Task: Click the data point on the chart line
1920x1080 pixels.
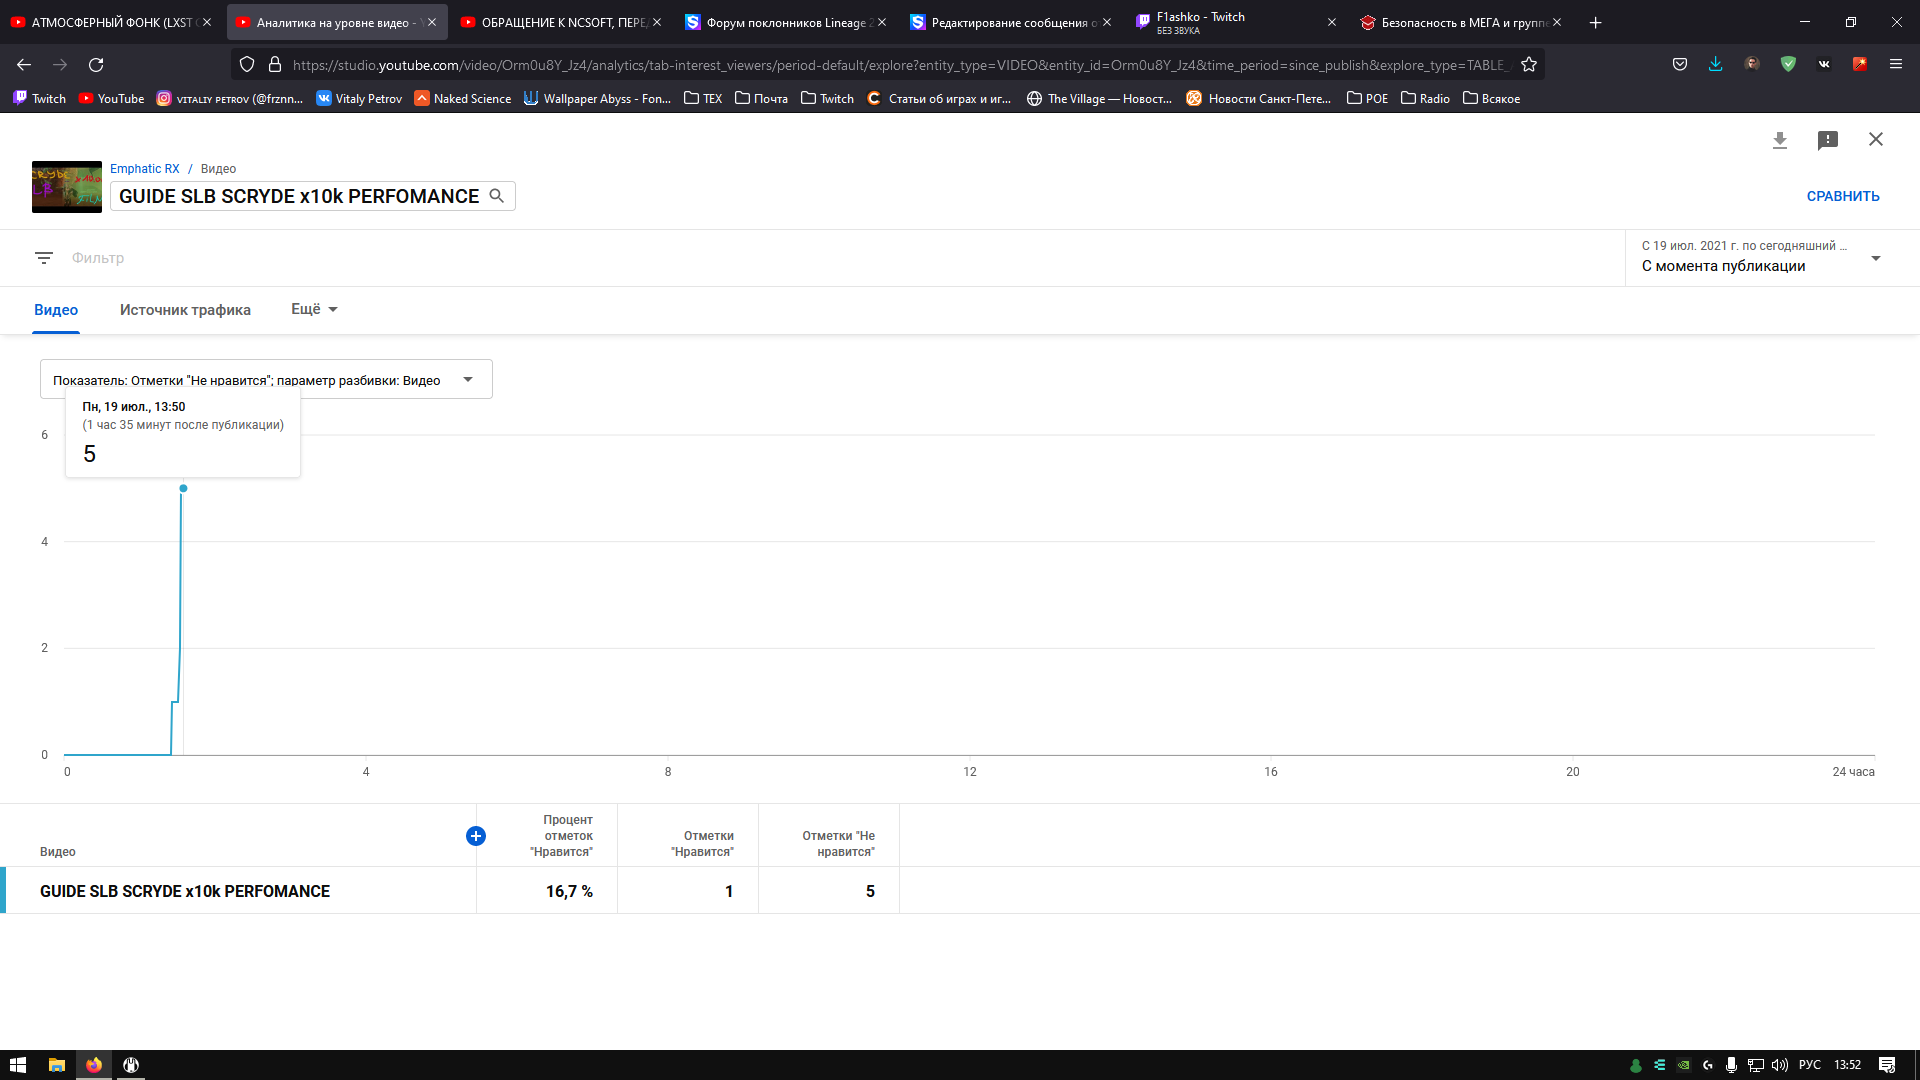Action: coord(183,489)
